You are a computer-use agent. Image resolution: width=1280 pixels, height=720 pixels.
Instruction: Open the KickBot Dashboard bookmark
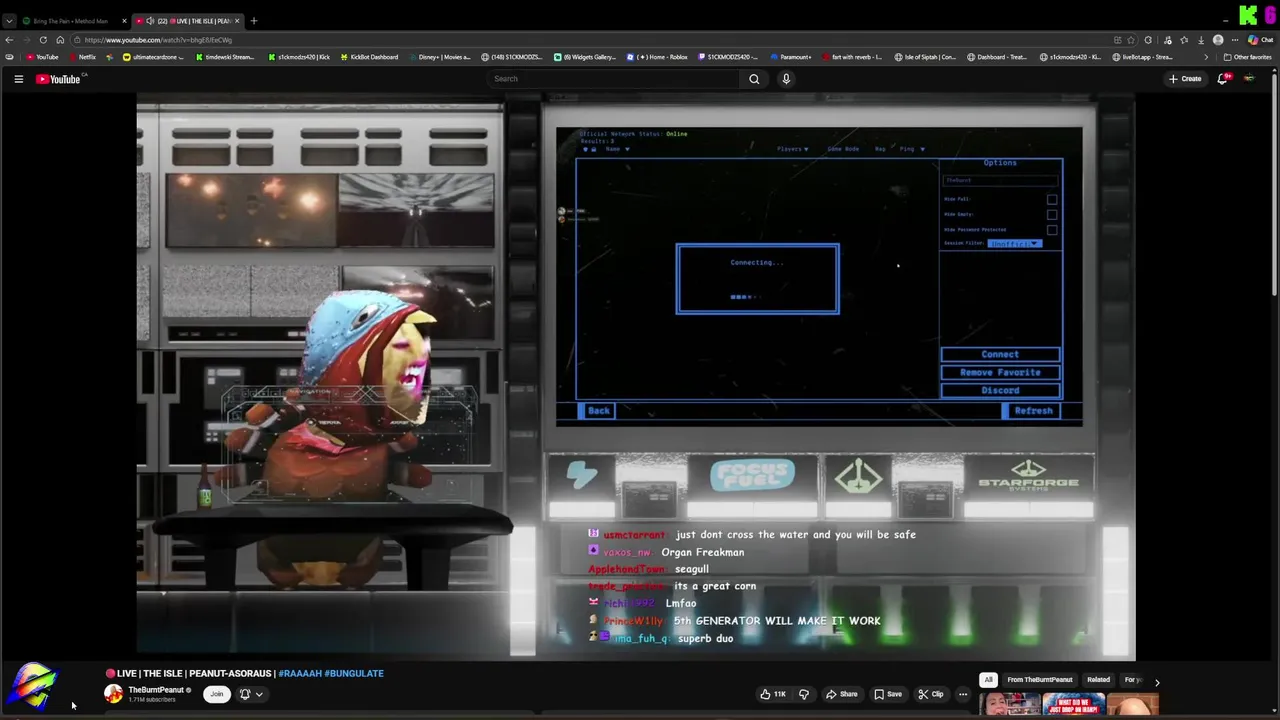point(369,57)
